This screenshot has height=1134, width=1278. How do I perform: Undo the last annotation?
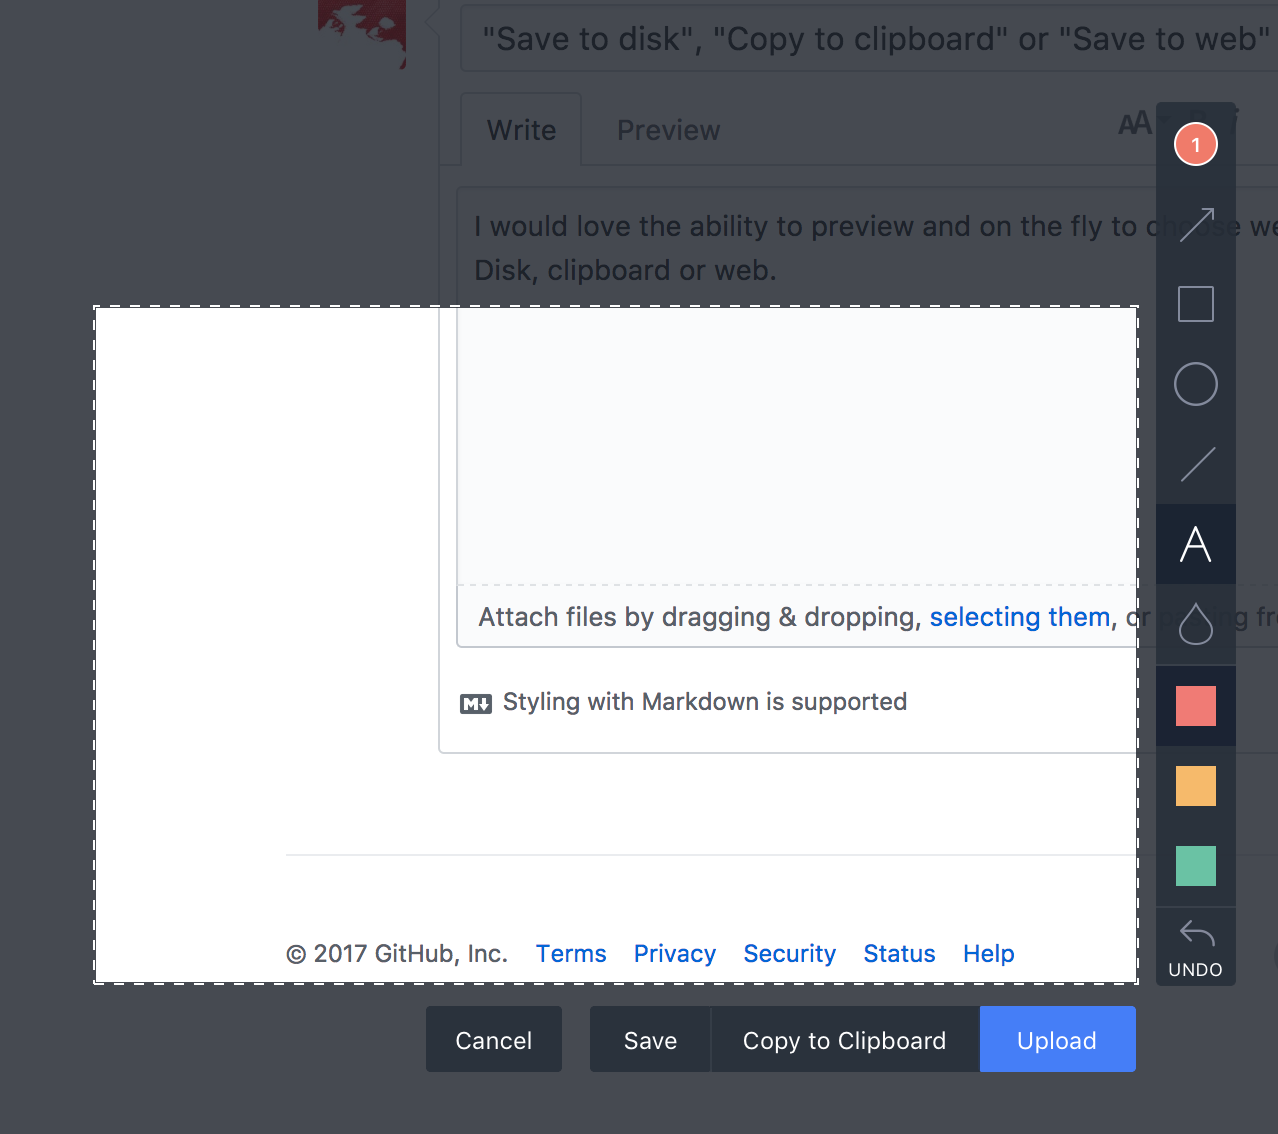click(1196, 948)
